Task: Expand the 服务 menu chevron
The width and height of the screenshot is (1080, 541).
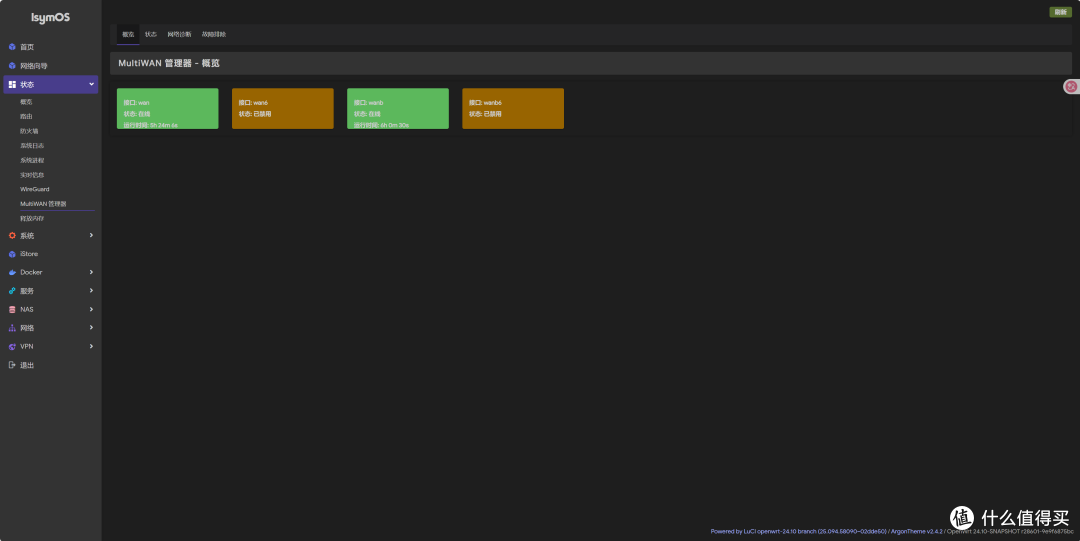Action: point(91,291)
